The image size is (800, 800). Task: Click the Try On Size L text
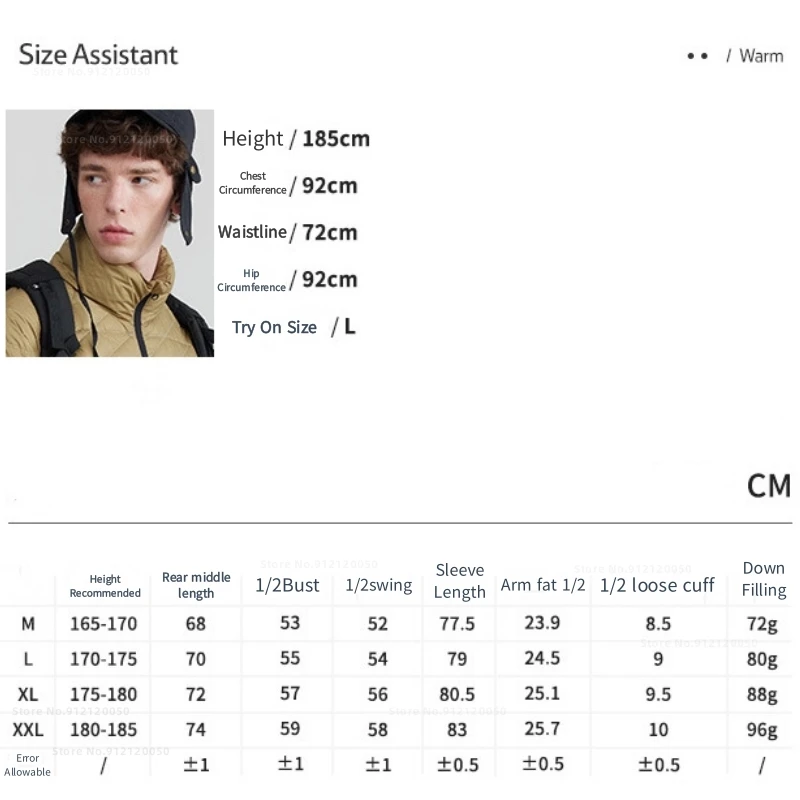[293, 326]
